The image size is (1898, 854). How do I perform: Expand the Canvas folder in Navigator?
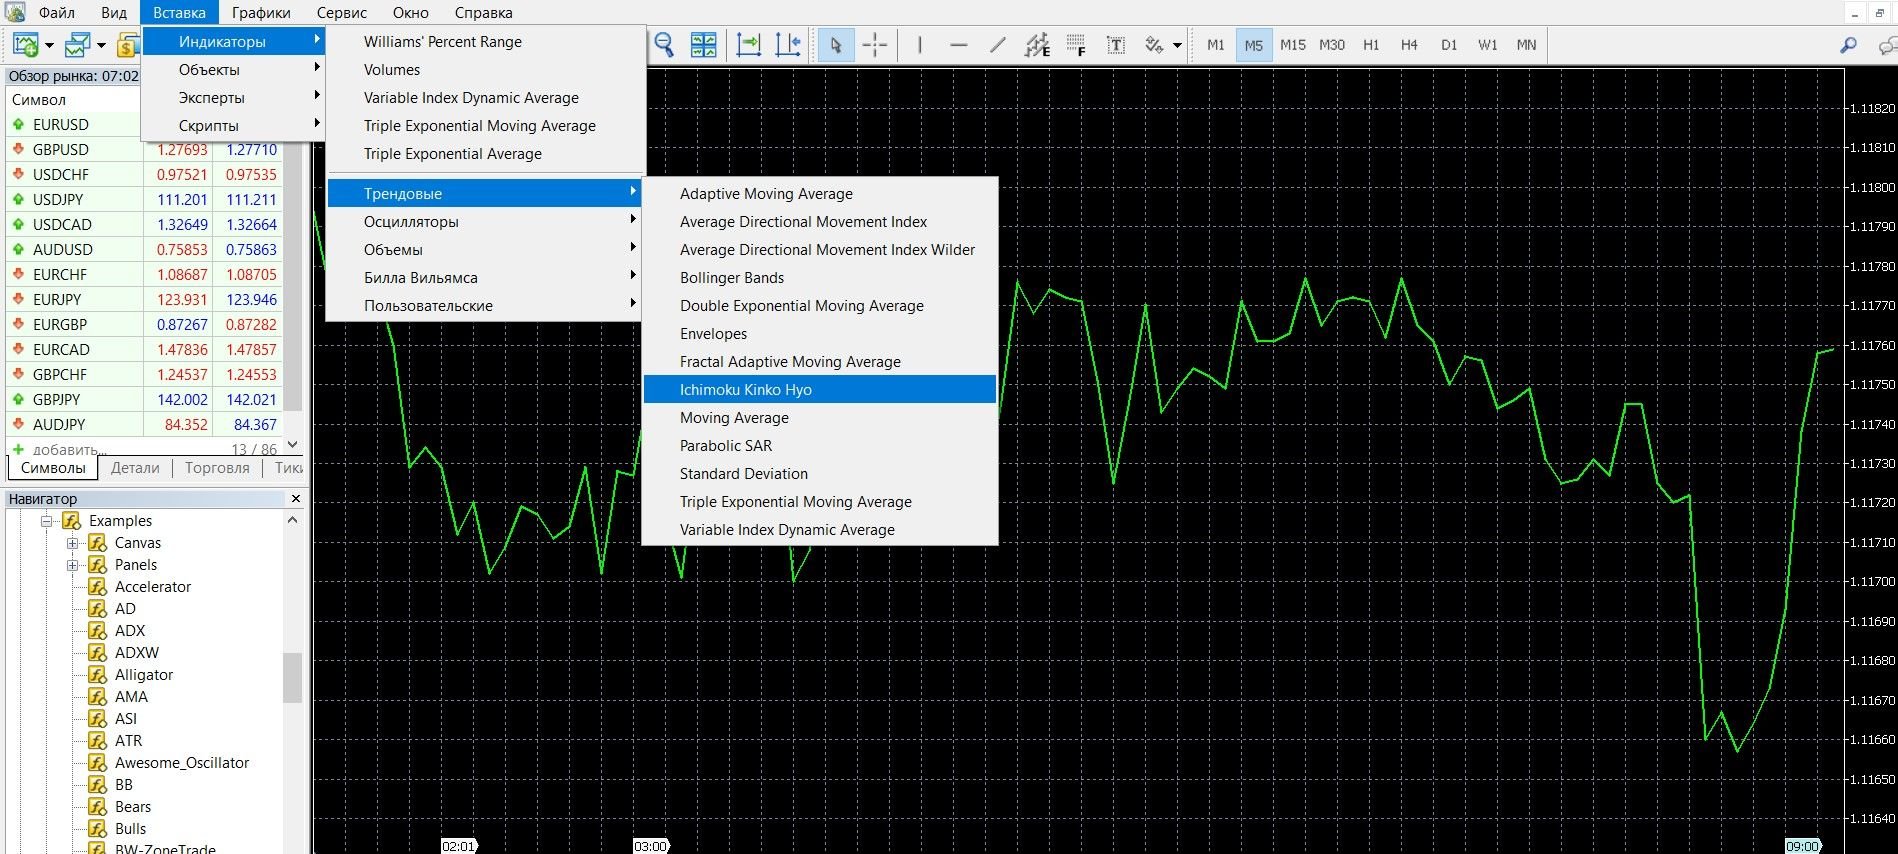click(72, 543)
